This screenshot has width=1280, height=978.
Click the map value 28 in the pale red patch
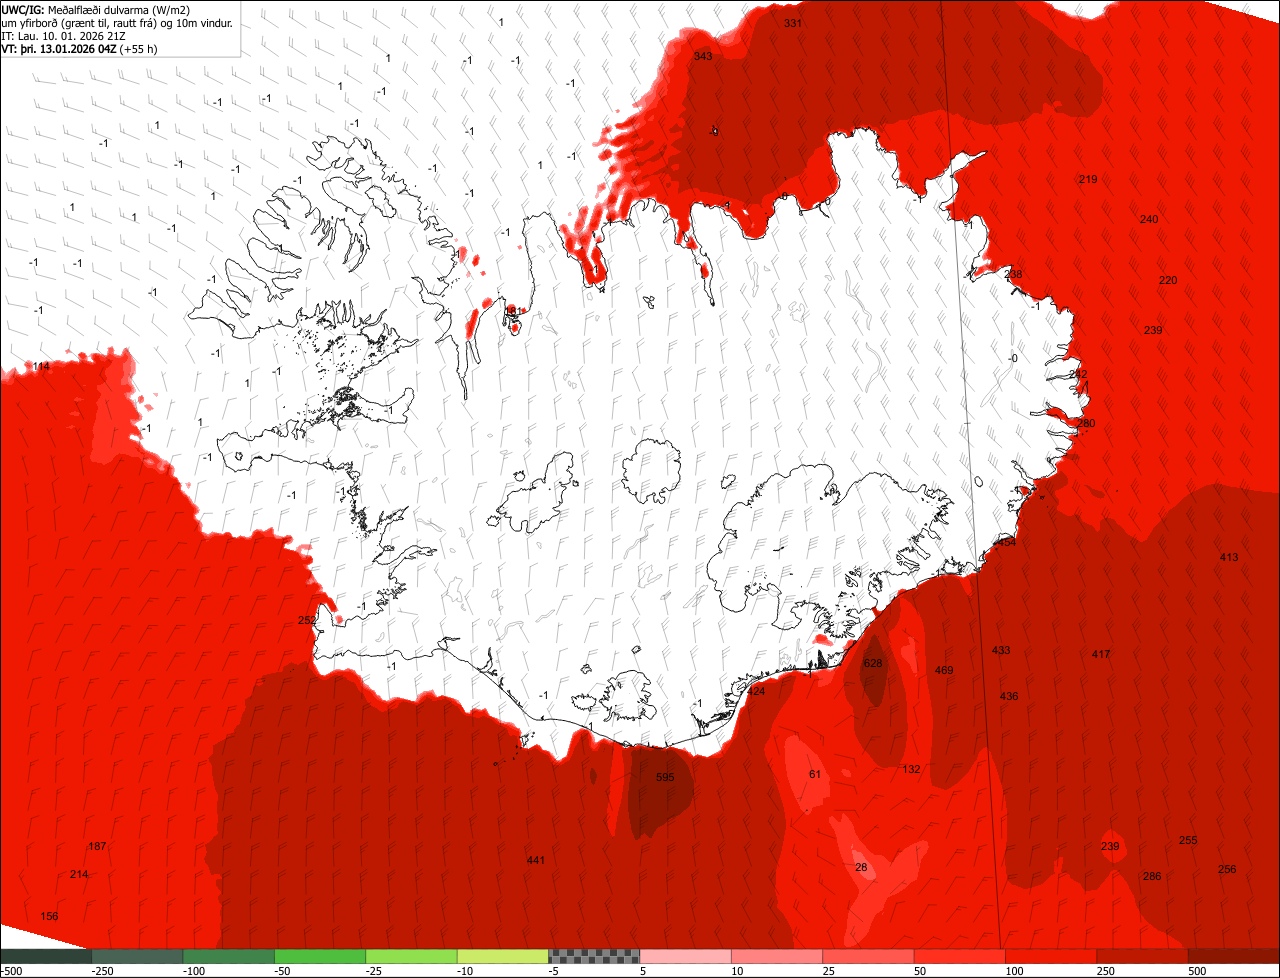pyautogui.click(x=861, y=867)
